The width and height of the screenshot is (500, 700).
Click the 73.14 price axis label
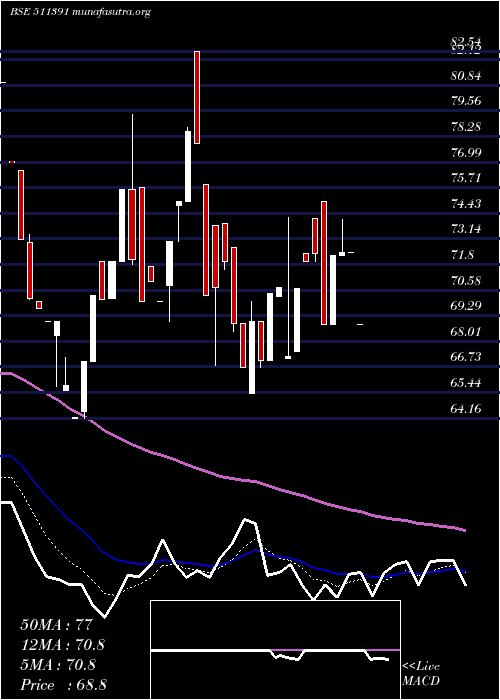pyautogui.click(x=466, y=229)
